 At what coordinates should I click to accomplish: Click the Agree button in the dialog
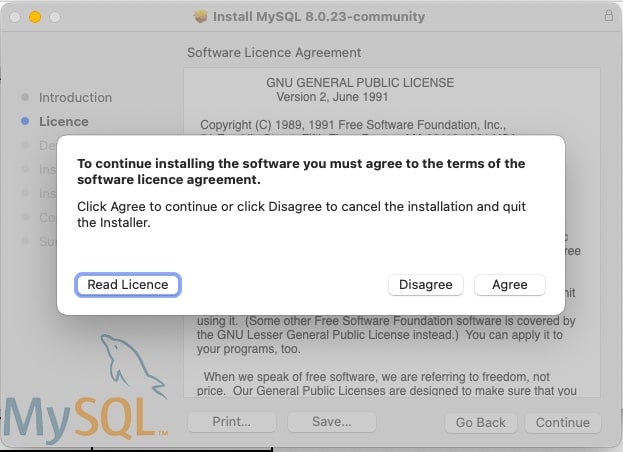point(510,285)
